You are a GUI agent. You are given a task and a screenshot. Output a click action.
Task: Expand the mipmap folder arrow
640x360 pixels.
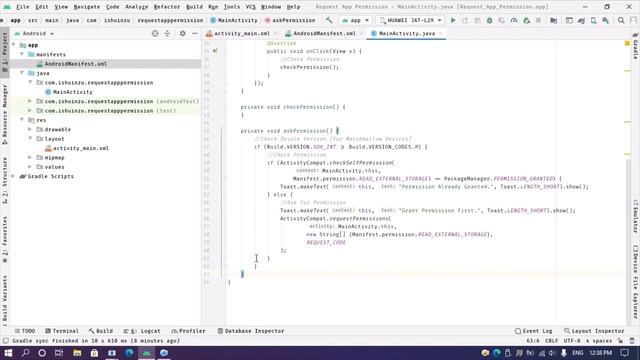point(30,158)
